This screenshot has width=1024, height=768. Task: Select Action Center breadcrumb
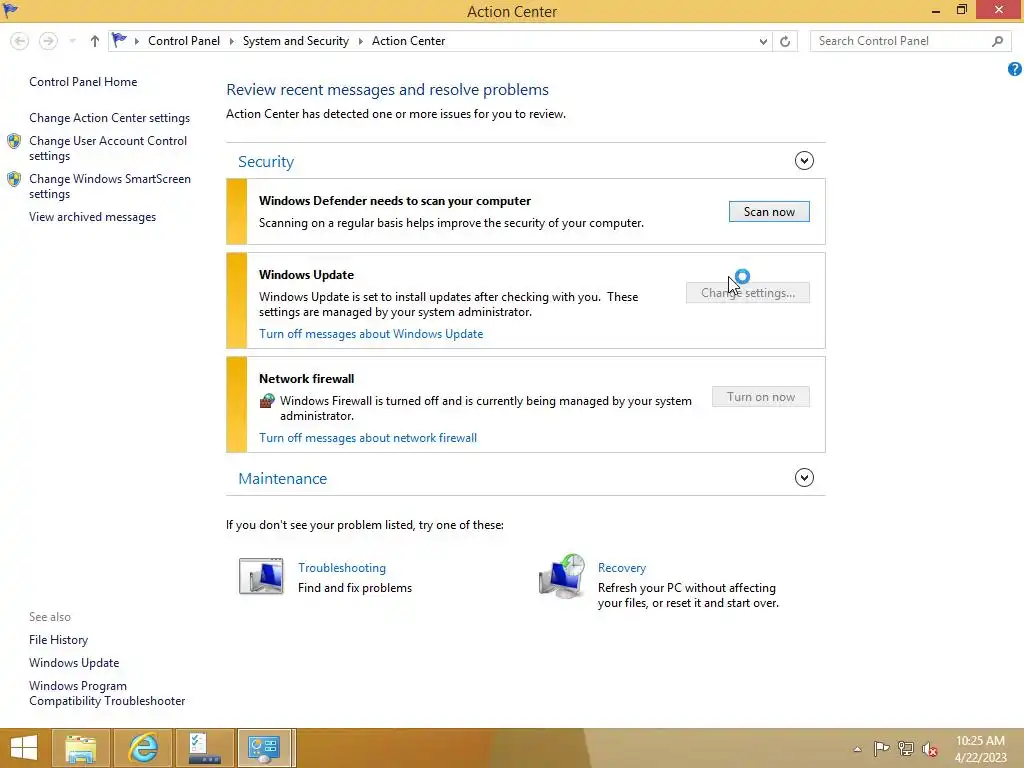coord(408,40)
